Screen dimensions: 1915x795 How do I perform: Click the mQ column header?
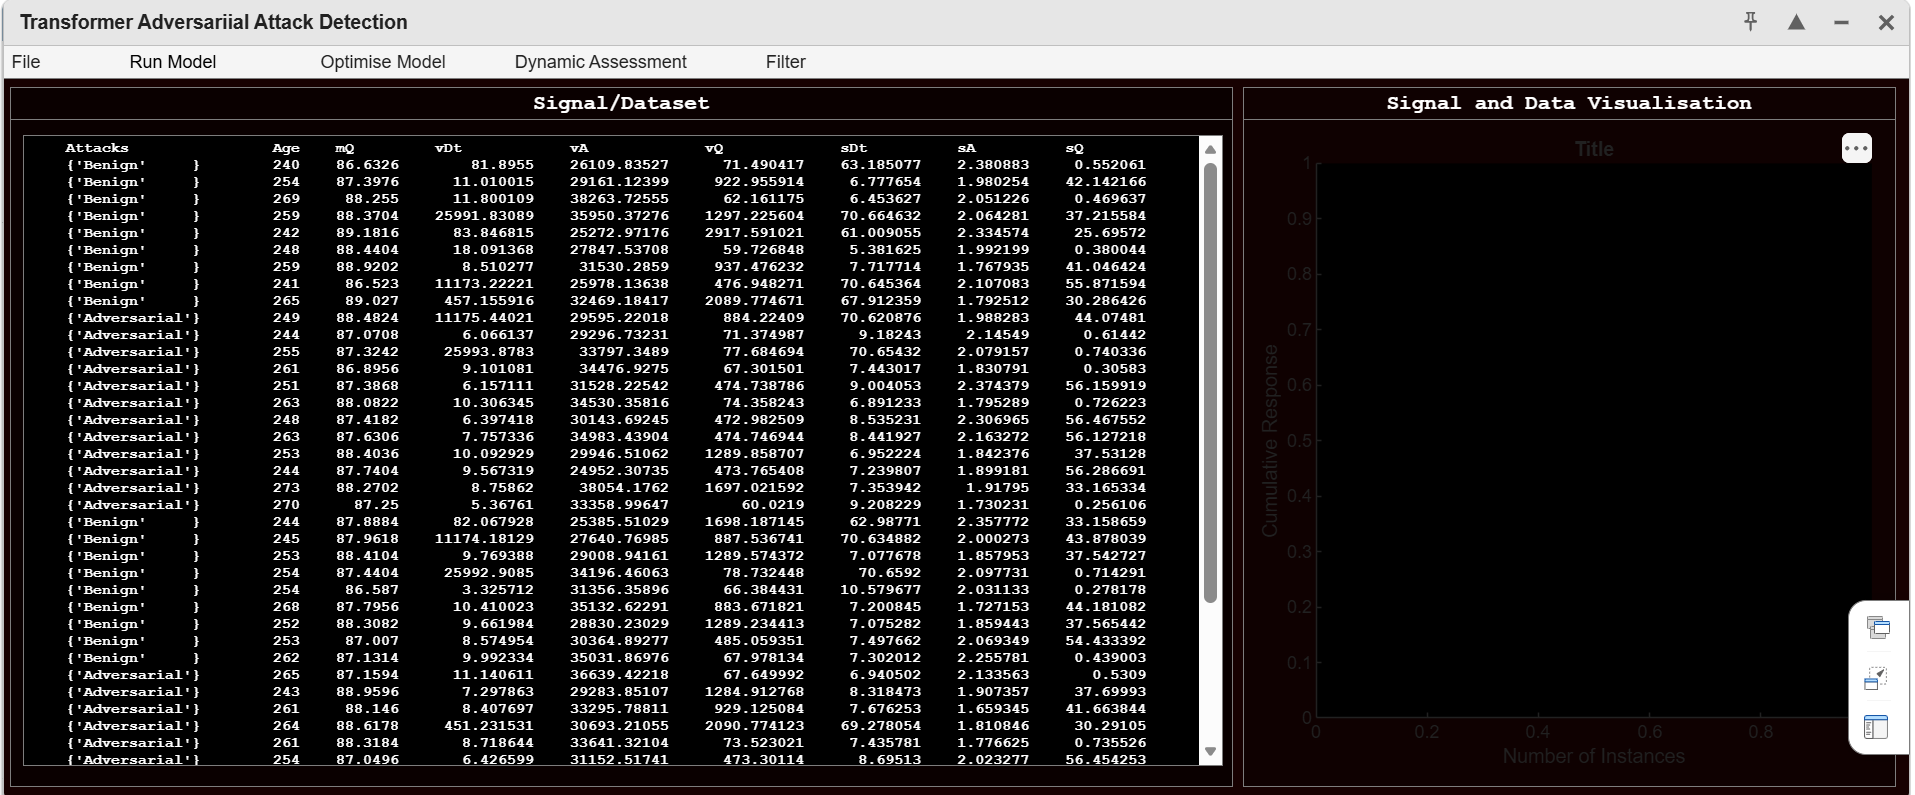(345, 148)
